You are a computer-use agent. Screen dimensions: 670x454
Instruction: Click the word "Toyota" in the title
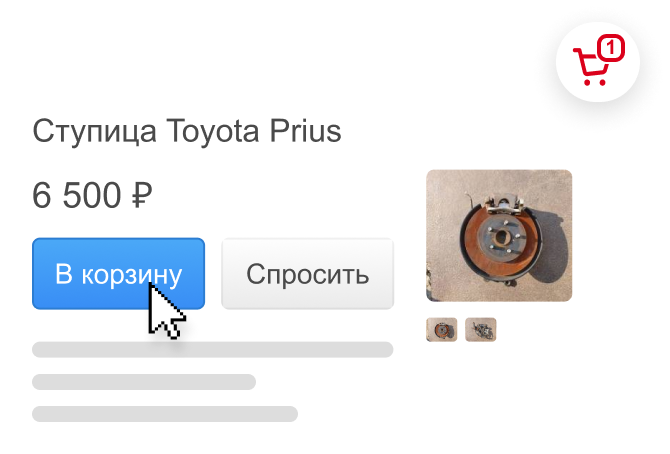(212, 132)
